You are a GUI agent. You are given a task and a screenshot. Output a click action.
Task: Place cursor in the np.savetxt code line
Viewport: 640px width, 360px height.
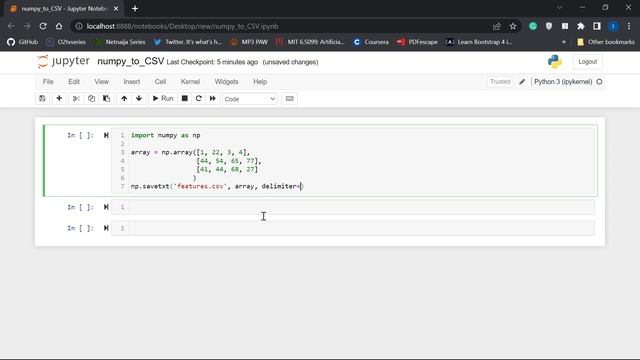point(217,186)
